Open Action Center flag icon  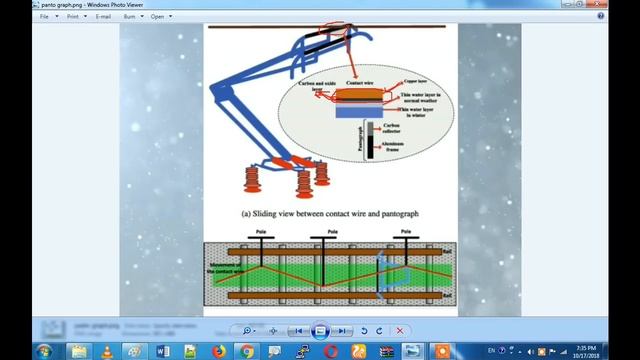coord(552,351)
